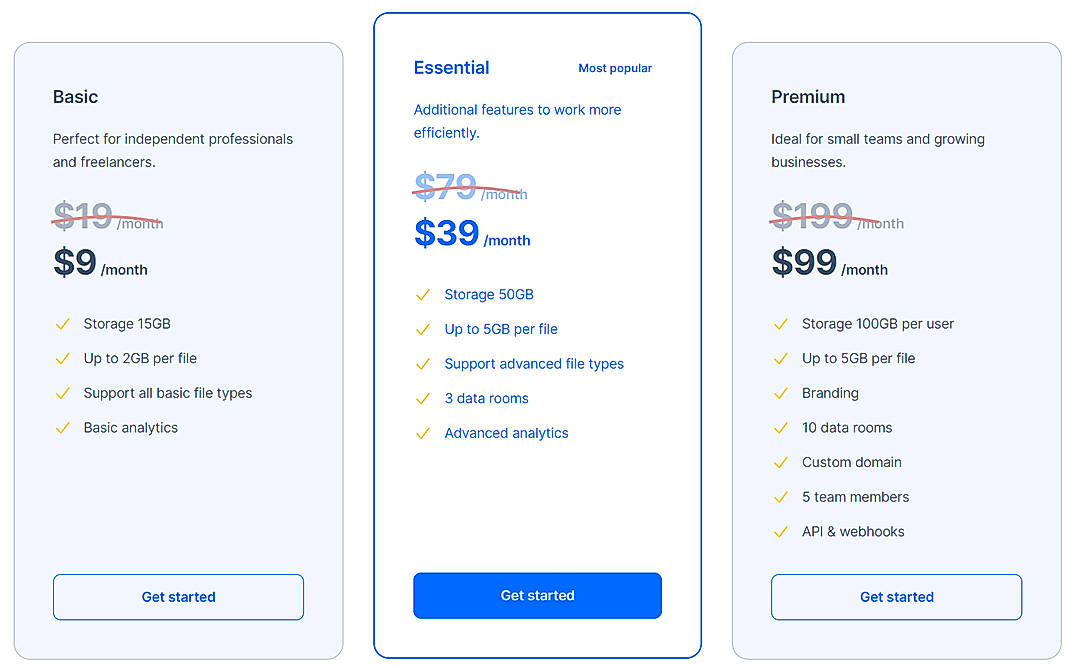The width and height of the screenshot is (1070, 667).
Task: Click the checkmark next to 3 data rooms
Action: pyautogui.click(x=422, y=398)
